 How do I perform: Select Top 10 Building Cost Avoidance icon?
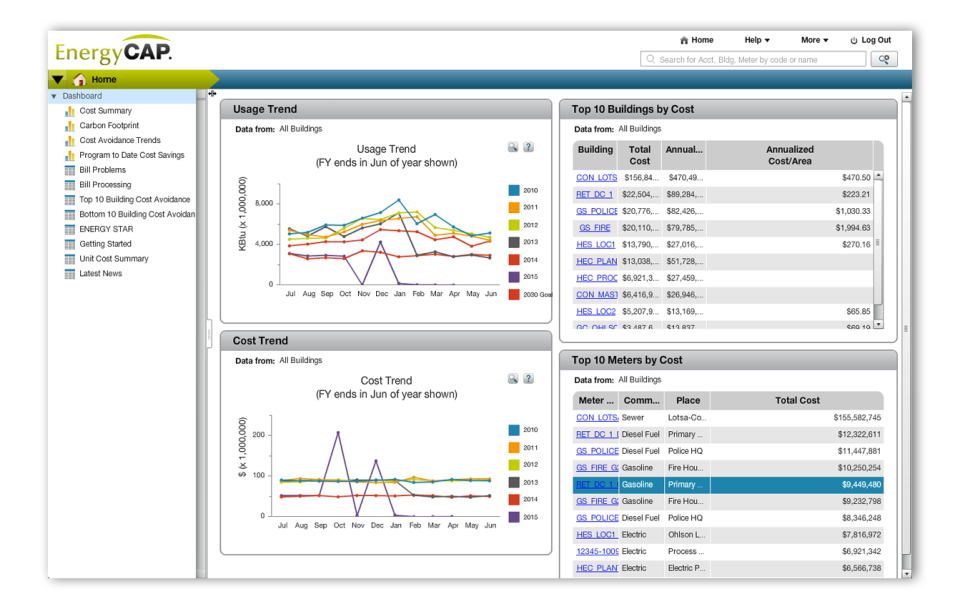70,200
